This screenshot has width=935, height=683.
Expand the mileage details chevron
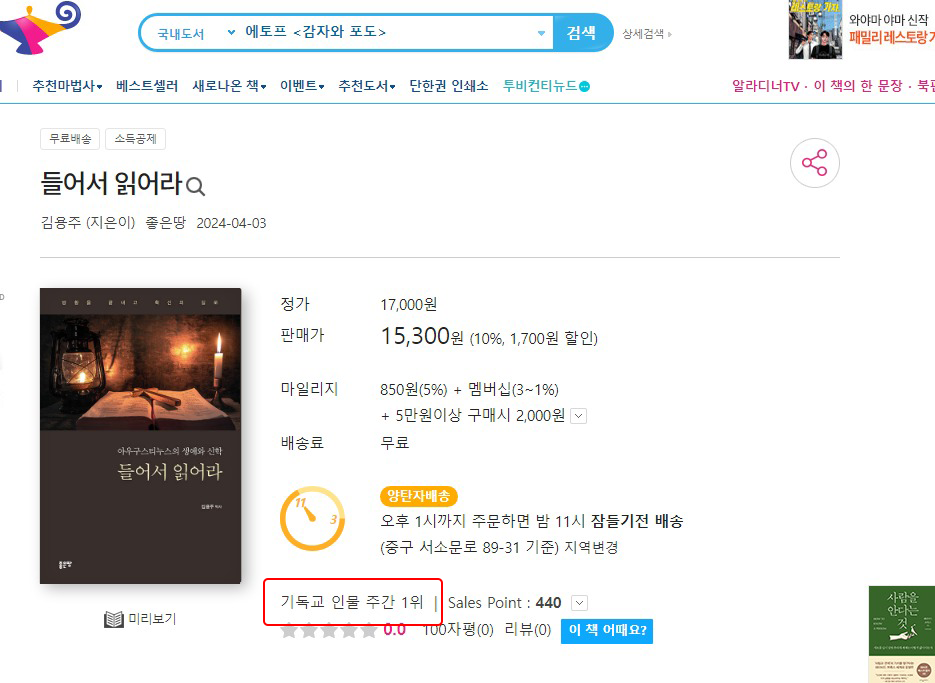click(578, 416)
